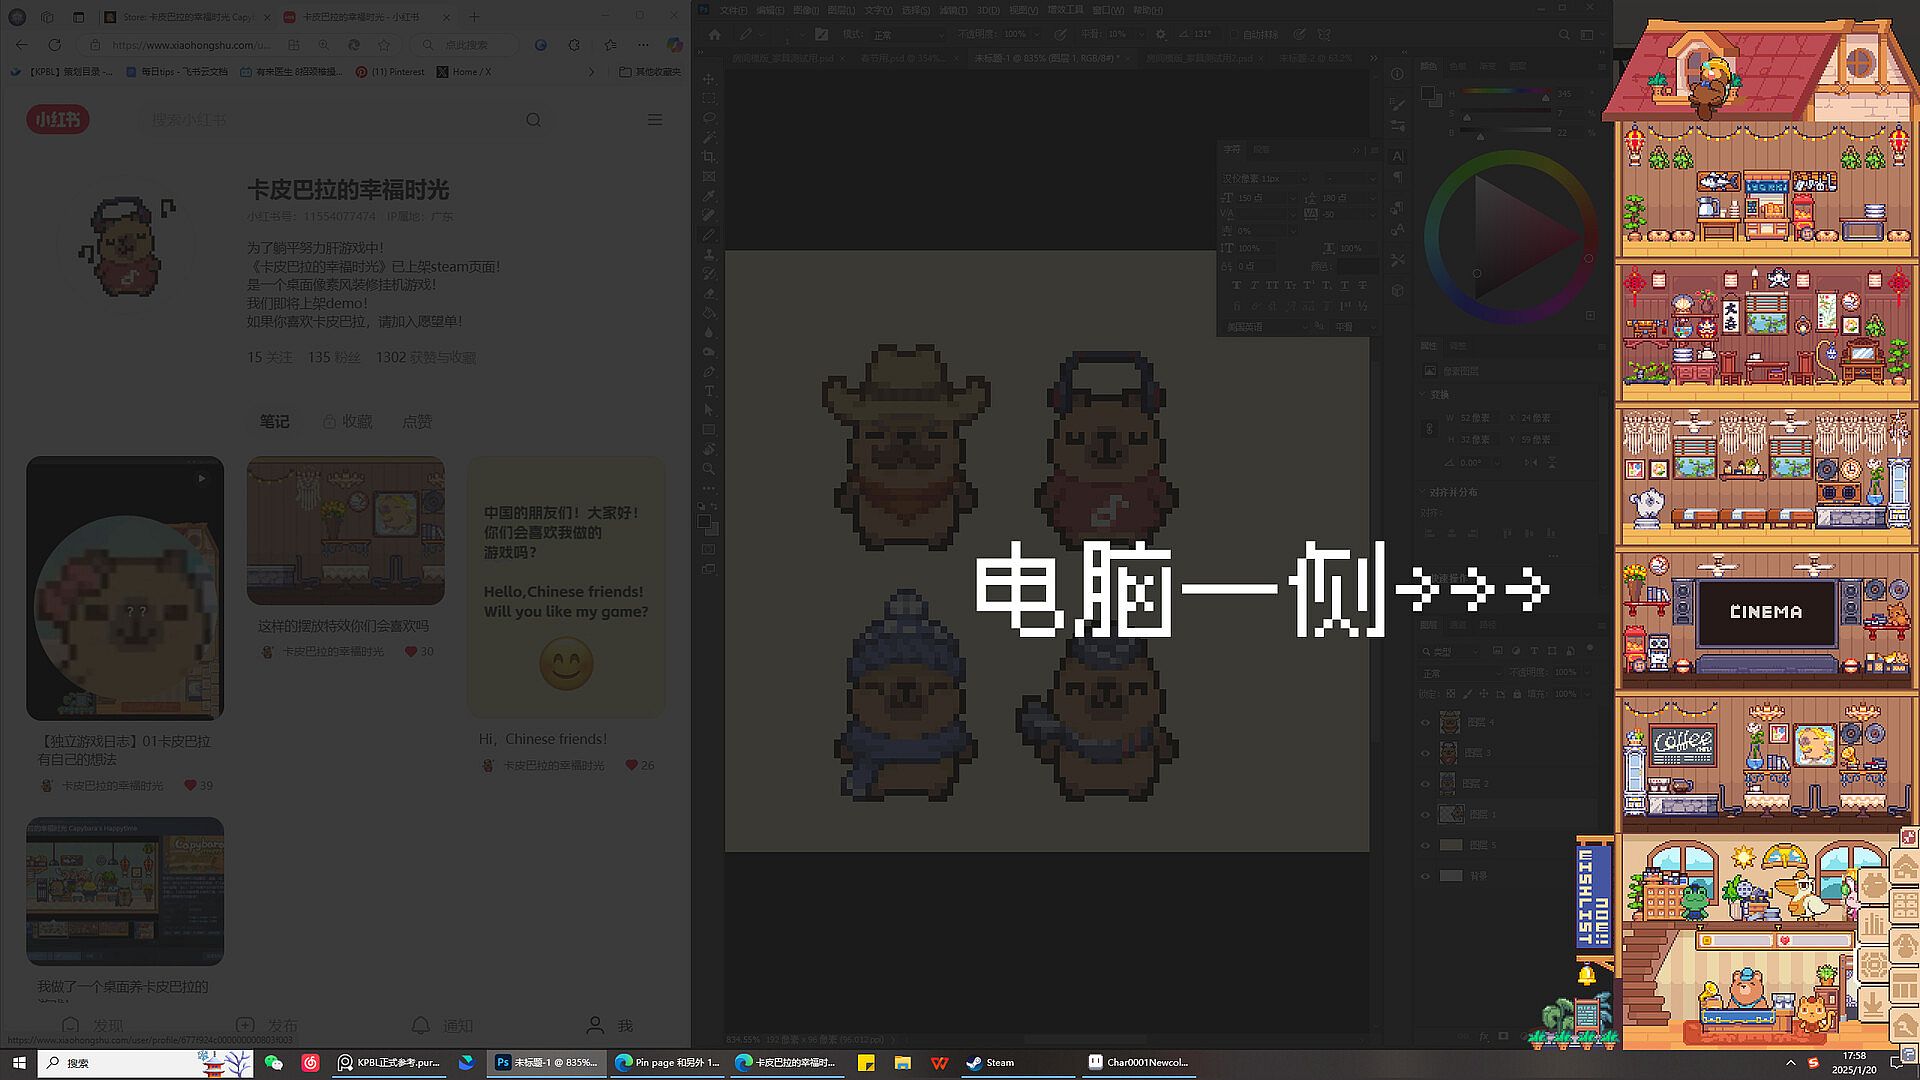1920x1080 pixels.
Task: Select the Move tool in Photoshop toolbar
Action: point(709,79)
